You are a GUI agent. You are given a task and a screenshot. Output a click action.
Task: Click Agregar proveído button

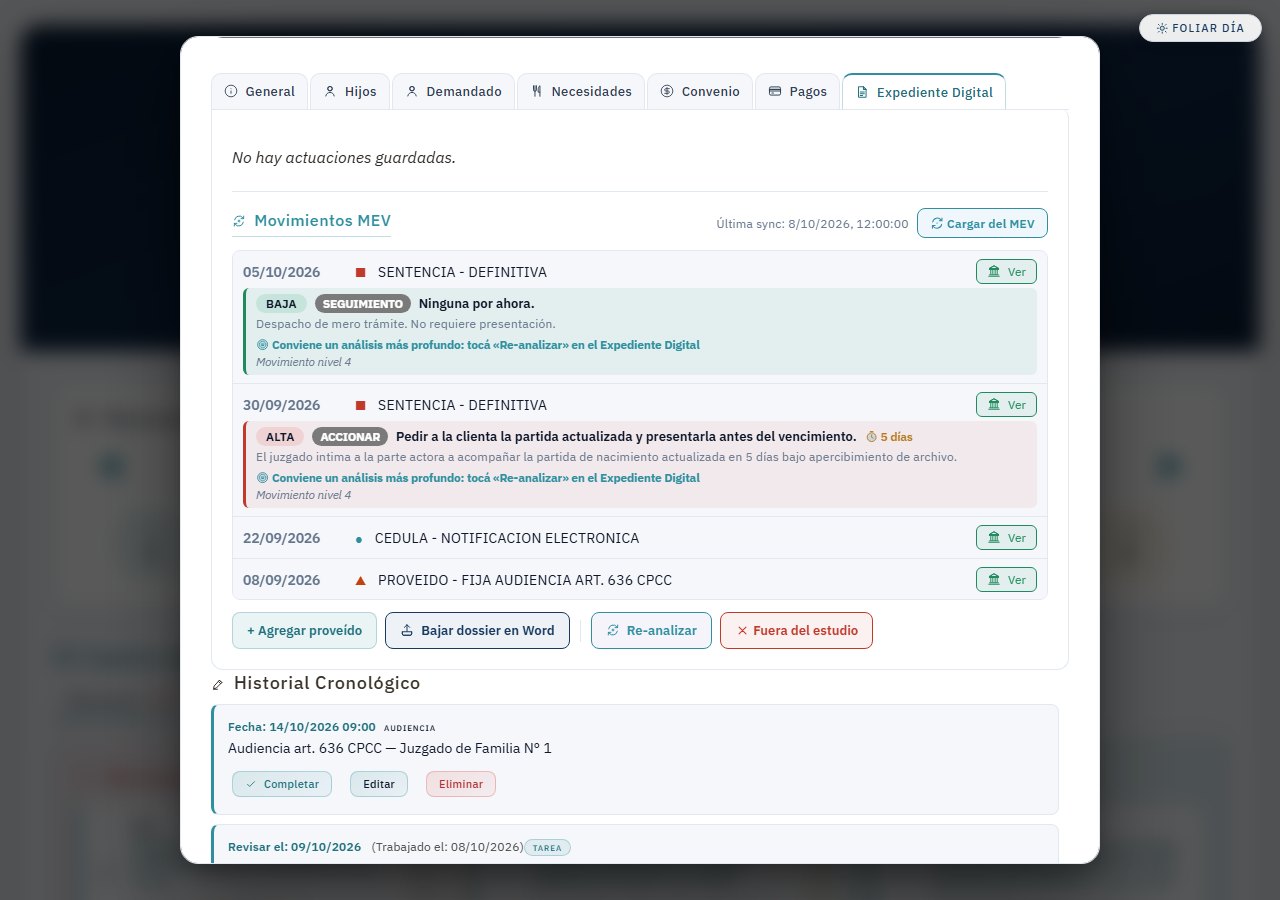(x=304, y=631)
